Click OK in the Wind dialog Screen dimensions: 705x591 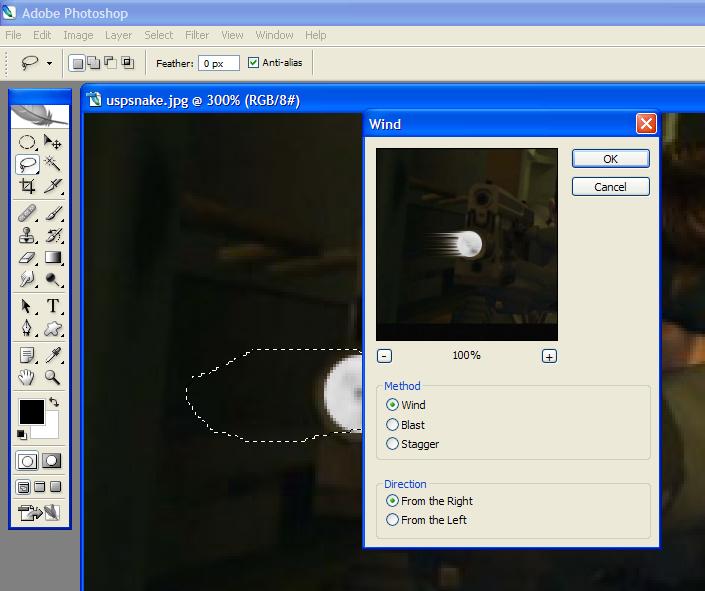click(610, 159)
